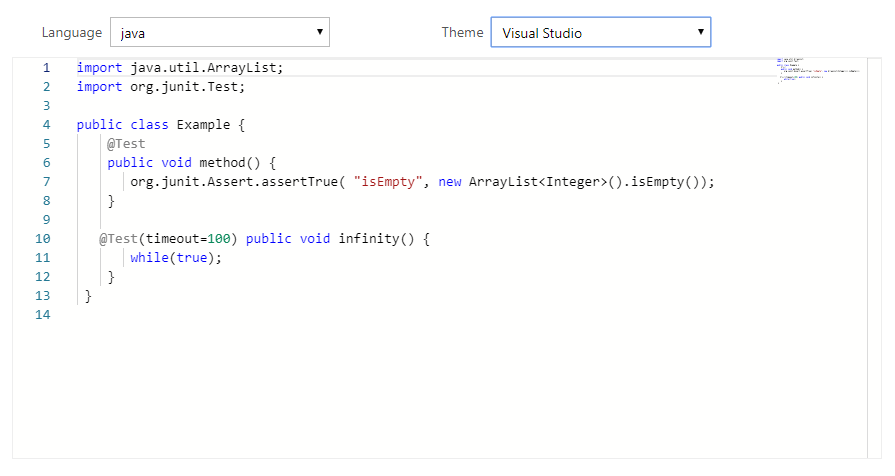Click line number 10 in the gutter

coord(42,239)
